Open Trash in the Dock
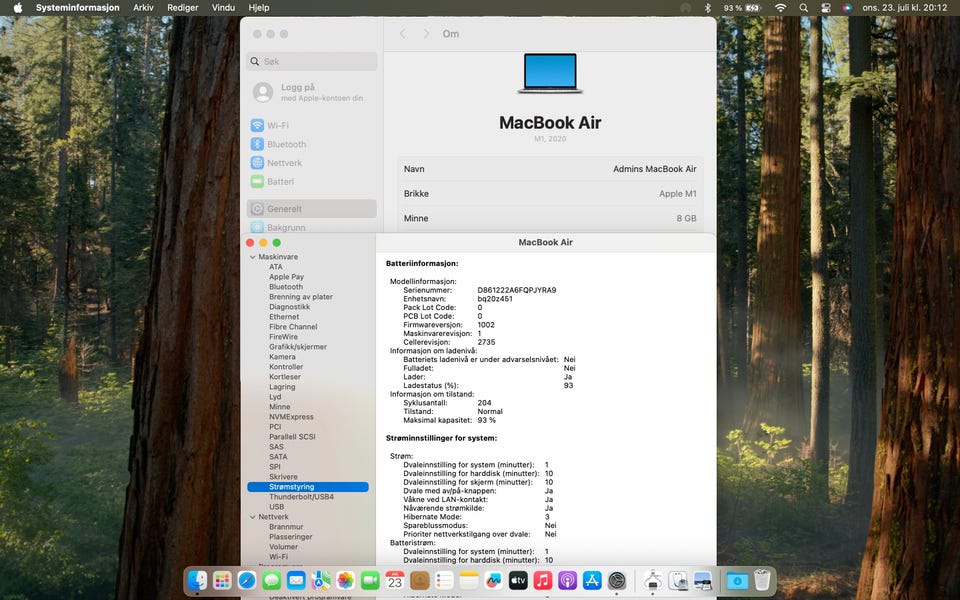Image resolution: width=960 pixels, height=600 pixels. pyautogui.click(x=762, y=580)
